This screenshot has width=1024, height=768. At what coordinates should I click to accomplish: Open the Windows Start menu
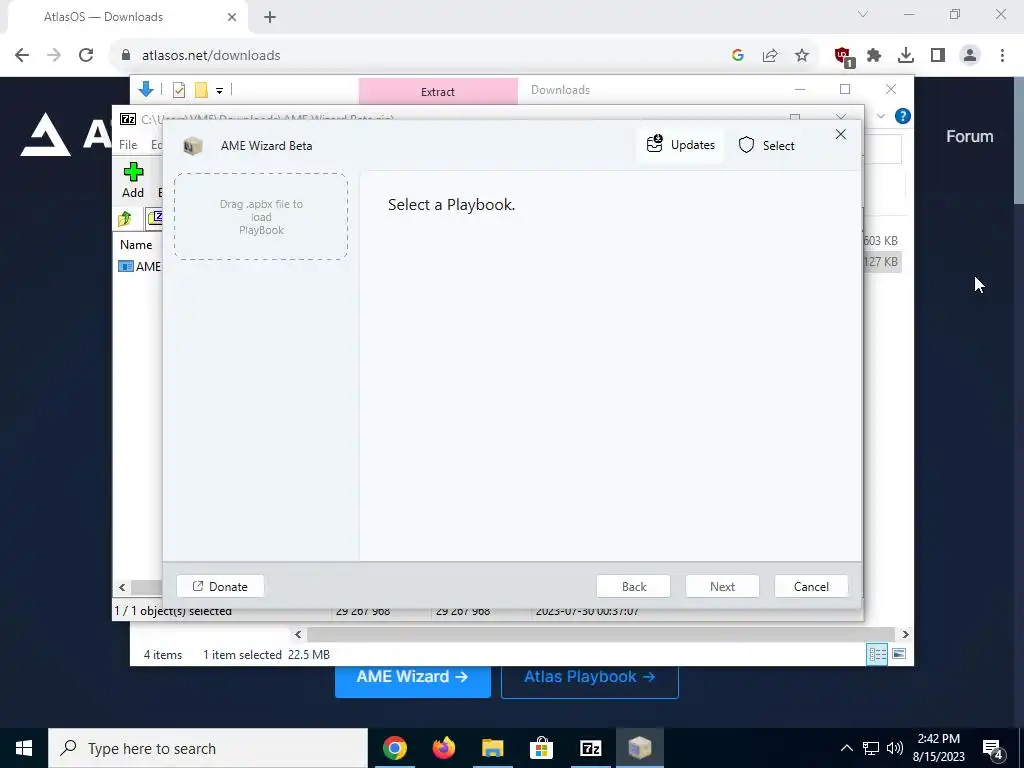tap(24, 748)
